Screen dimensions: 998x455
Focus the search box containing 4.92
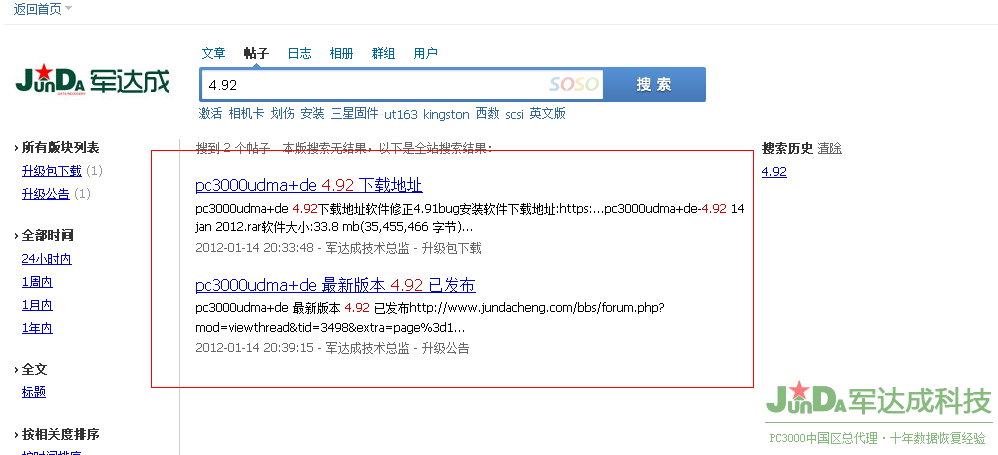point(401,85)
